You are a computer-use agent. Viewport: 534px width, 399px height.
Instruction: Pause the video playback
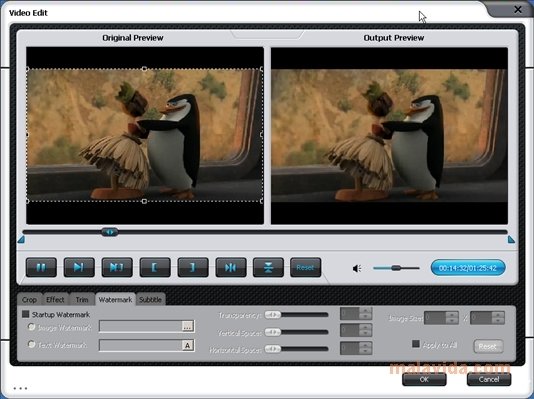click(x=41, y=267)
